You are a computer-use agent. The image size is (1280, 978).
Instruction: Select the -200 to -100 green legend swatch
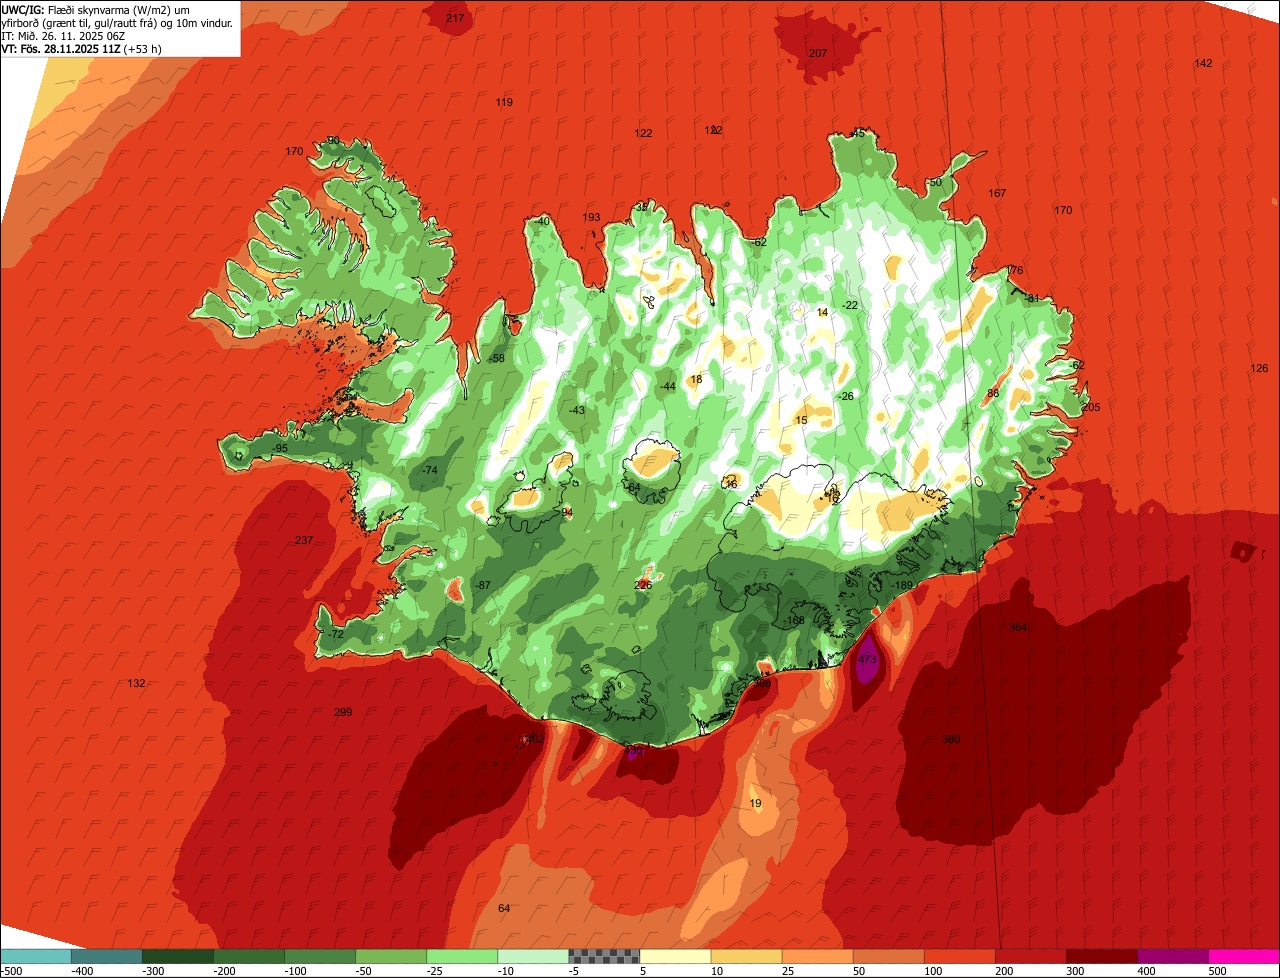(x=248, y=956)
